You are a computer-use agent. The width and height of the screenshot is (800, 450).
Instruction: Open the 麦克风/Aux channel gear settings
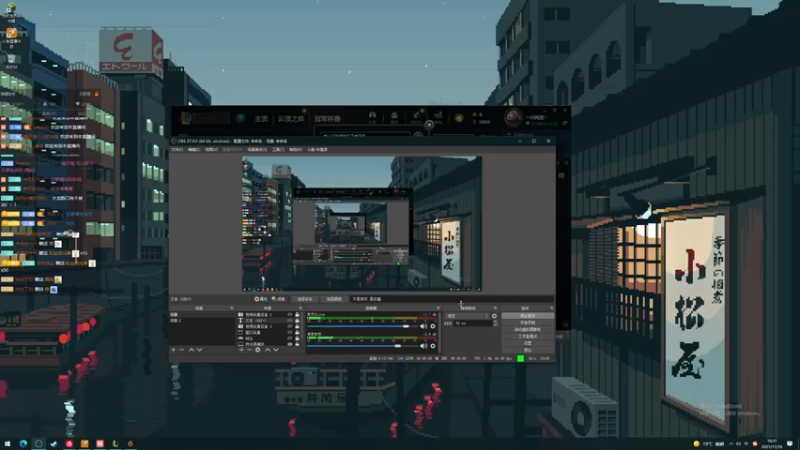433,326
